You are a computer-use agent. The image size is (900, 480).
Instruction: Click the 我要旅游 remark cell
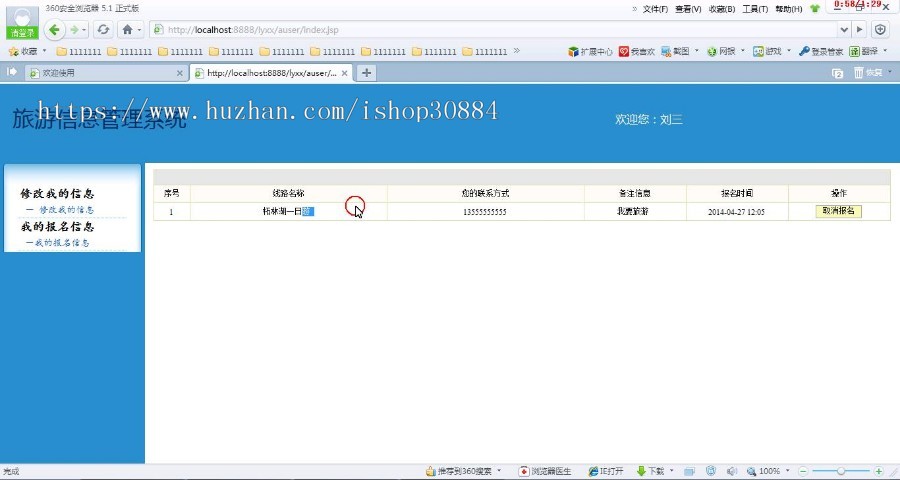click(x=633, y=211)
